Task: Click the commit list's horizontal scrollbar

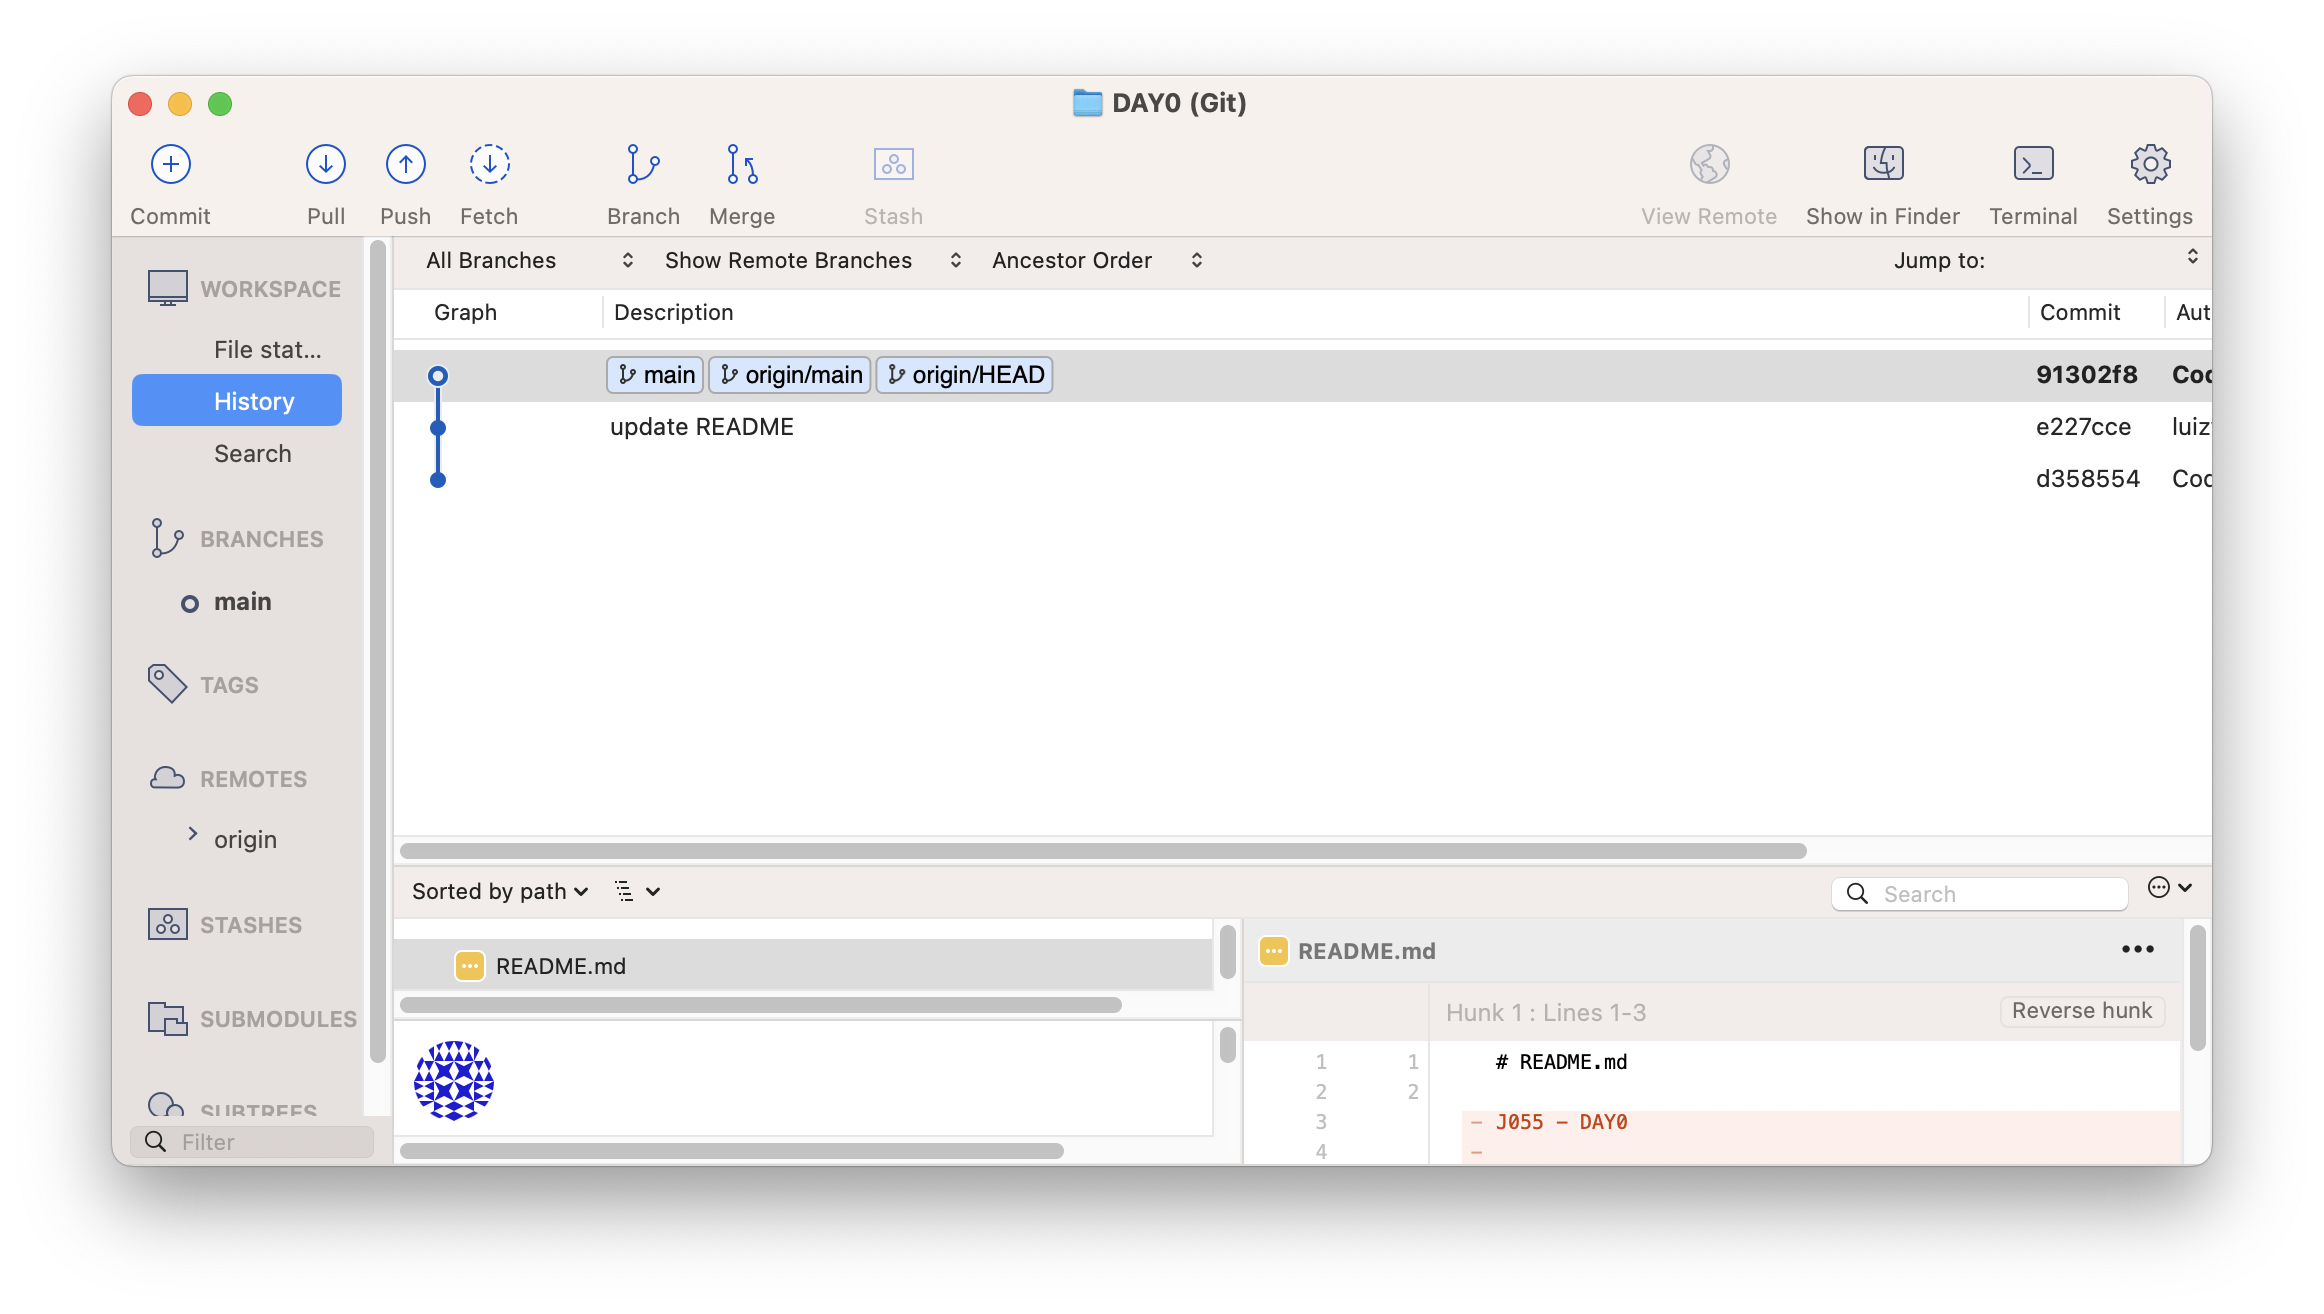Action: point(1102,851)
